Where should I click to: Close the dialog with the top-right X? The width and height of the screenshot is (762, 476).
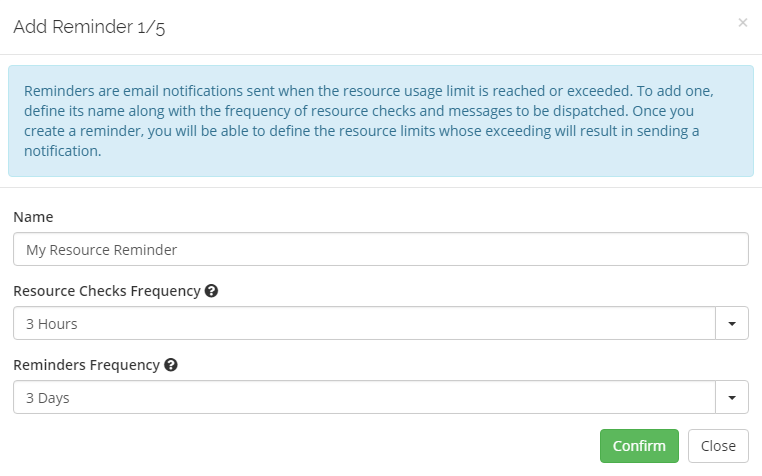742,22
